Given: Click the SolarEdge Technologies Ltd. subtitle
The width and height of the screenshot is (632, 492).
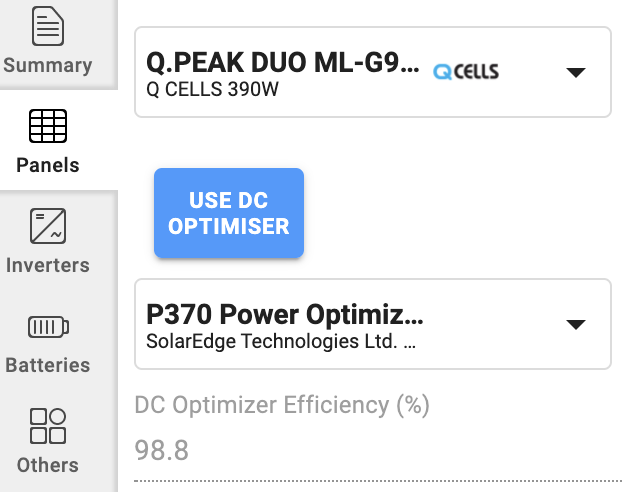Looking at the screenshot, I should (x=281, y=341).
